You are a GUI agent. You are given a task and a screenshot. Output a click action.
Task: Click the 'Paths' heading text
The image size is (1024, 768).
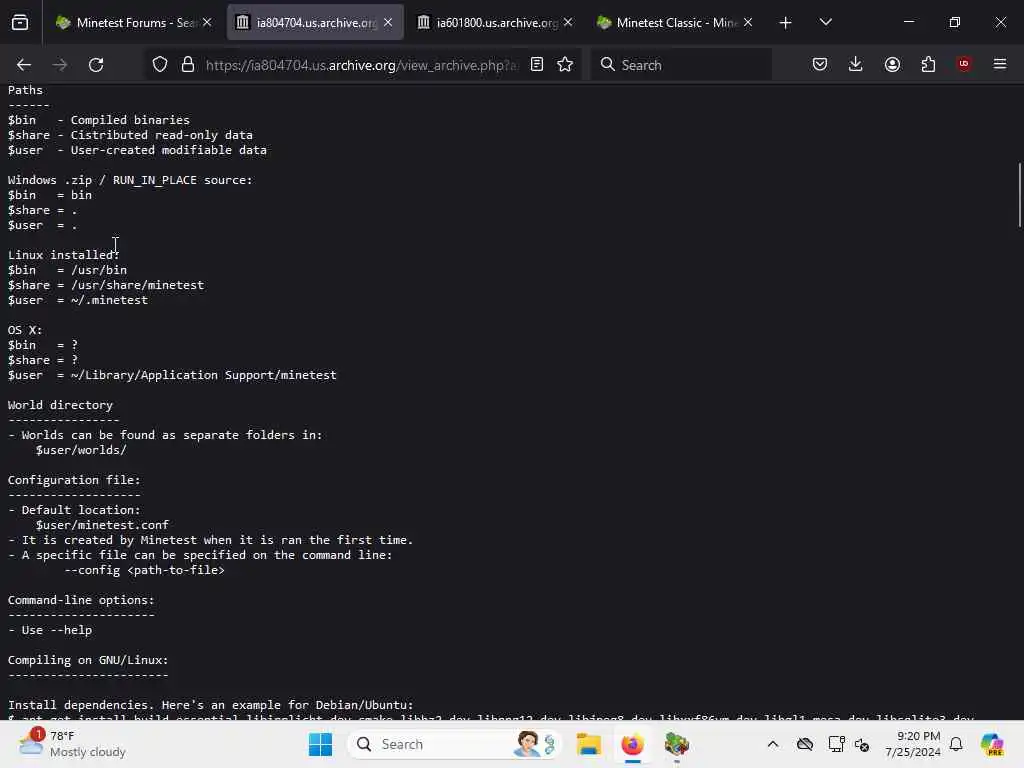[x=25, y=90]
